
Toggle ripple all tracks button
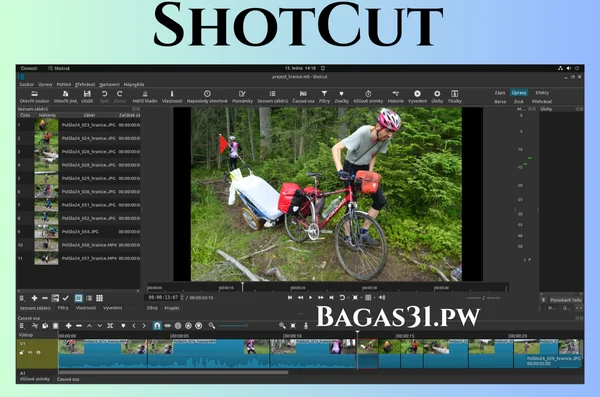coord(188,326)
